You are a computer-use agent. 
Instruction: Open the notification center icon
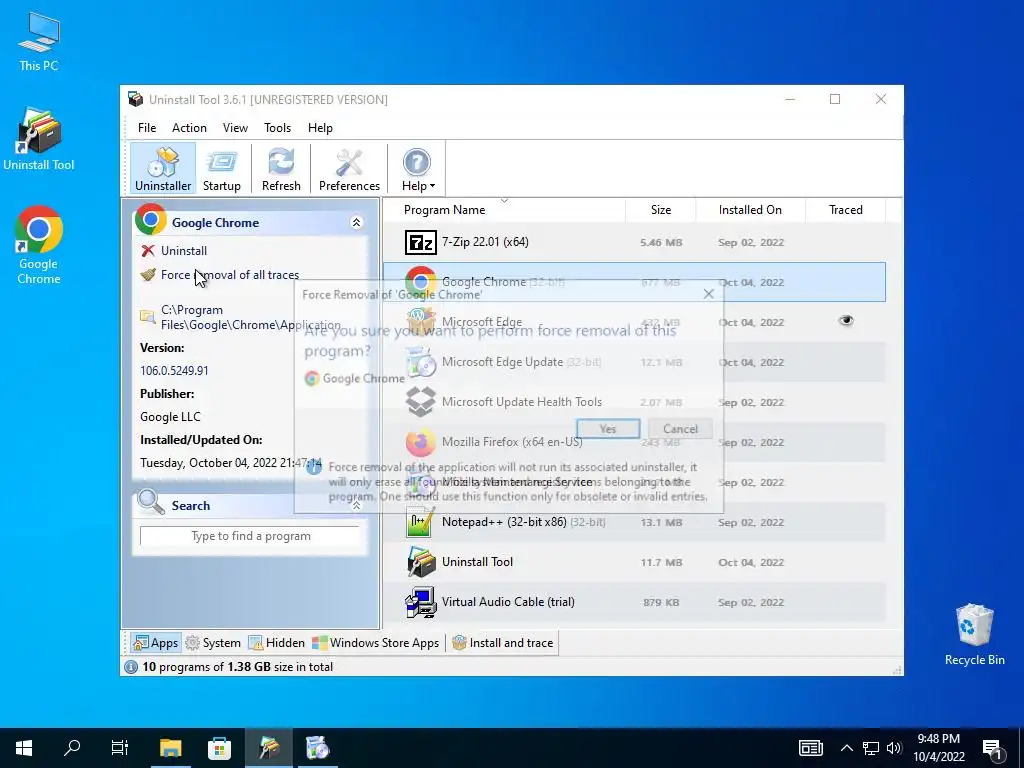point(993,749)
